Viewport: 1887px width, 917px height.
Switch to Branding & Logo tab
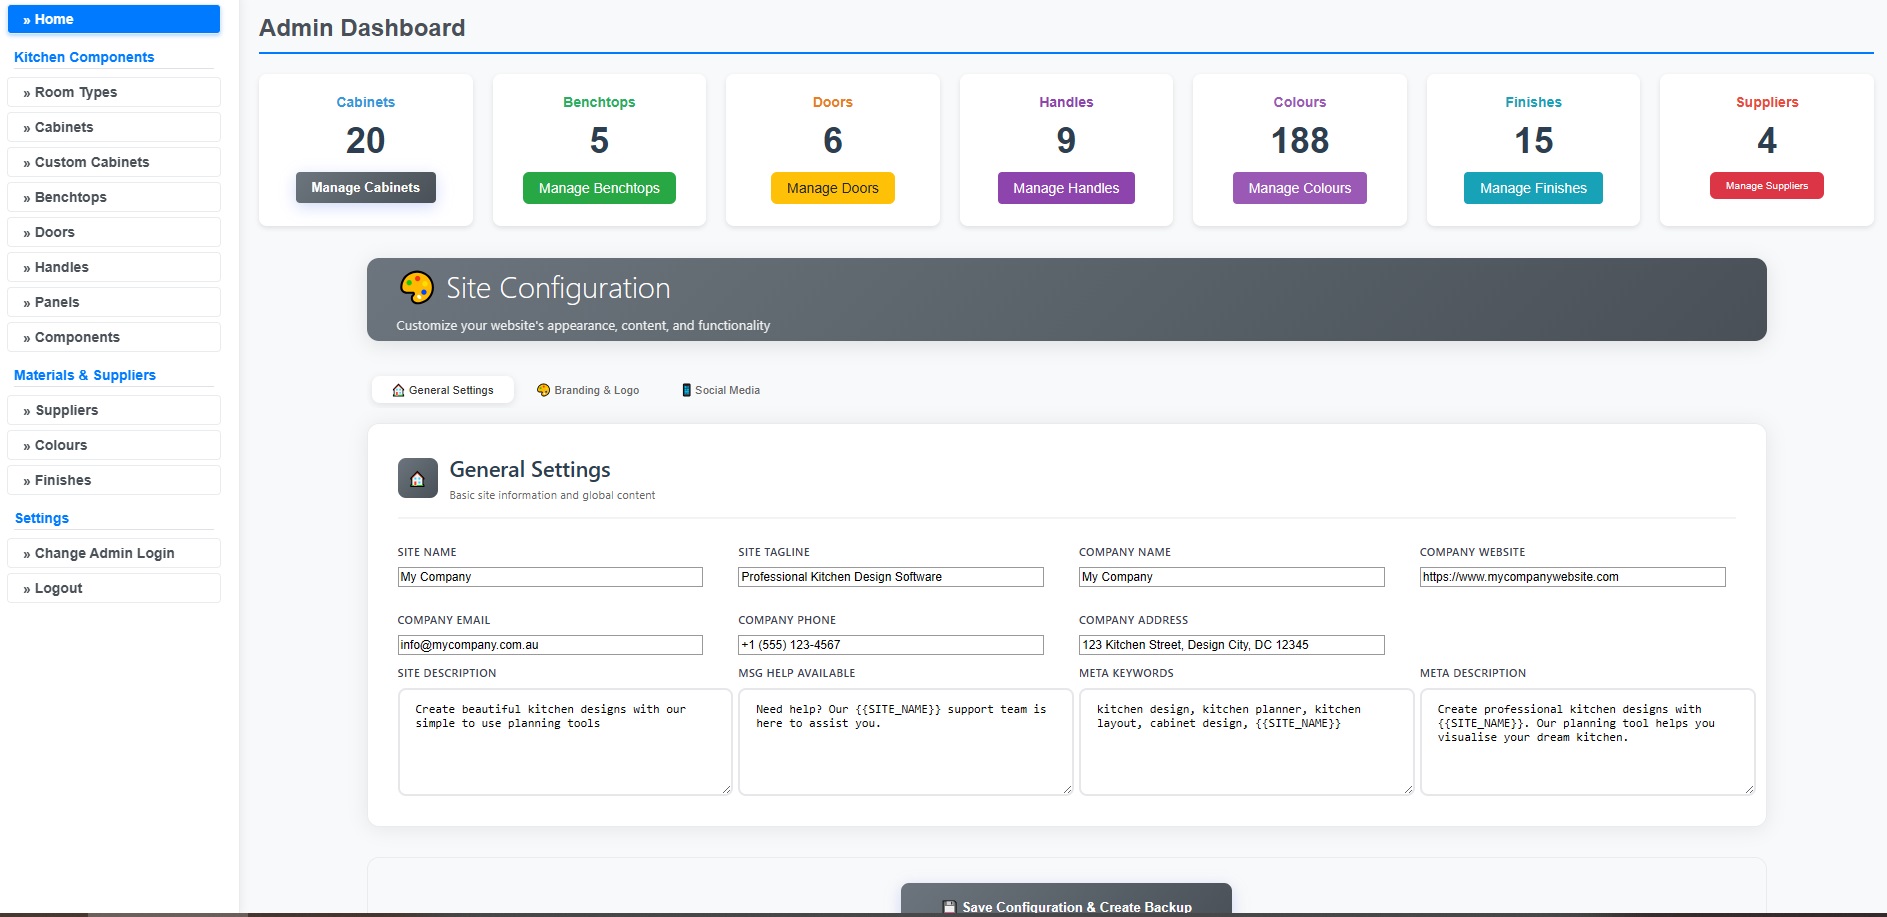(x=588, y=390)
